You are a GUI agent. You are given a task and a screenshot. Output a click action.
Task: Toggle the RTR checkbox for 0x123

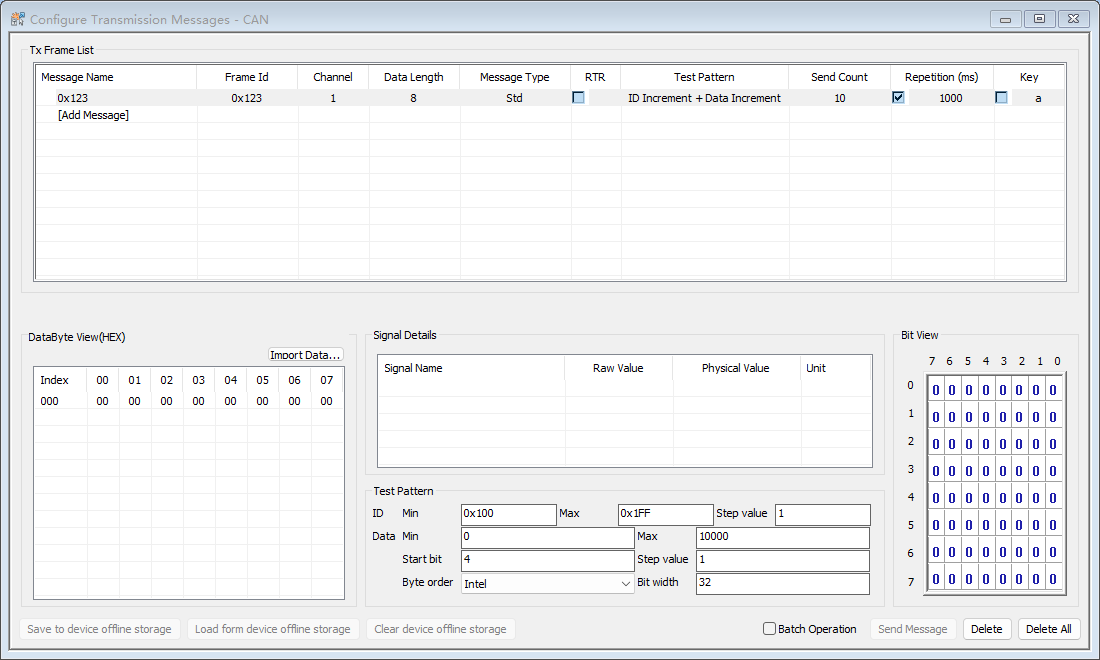578,97
